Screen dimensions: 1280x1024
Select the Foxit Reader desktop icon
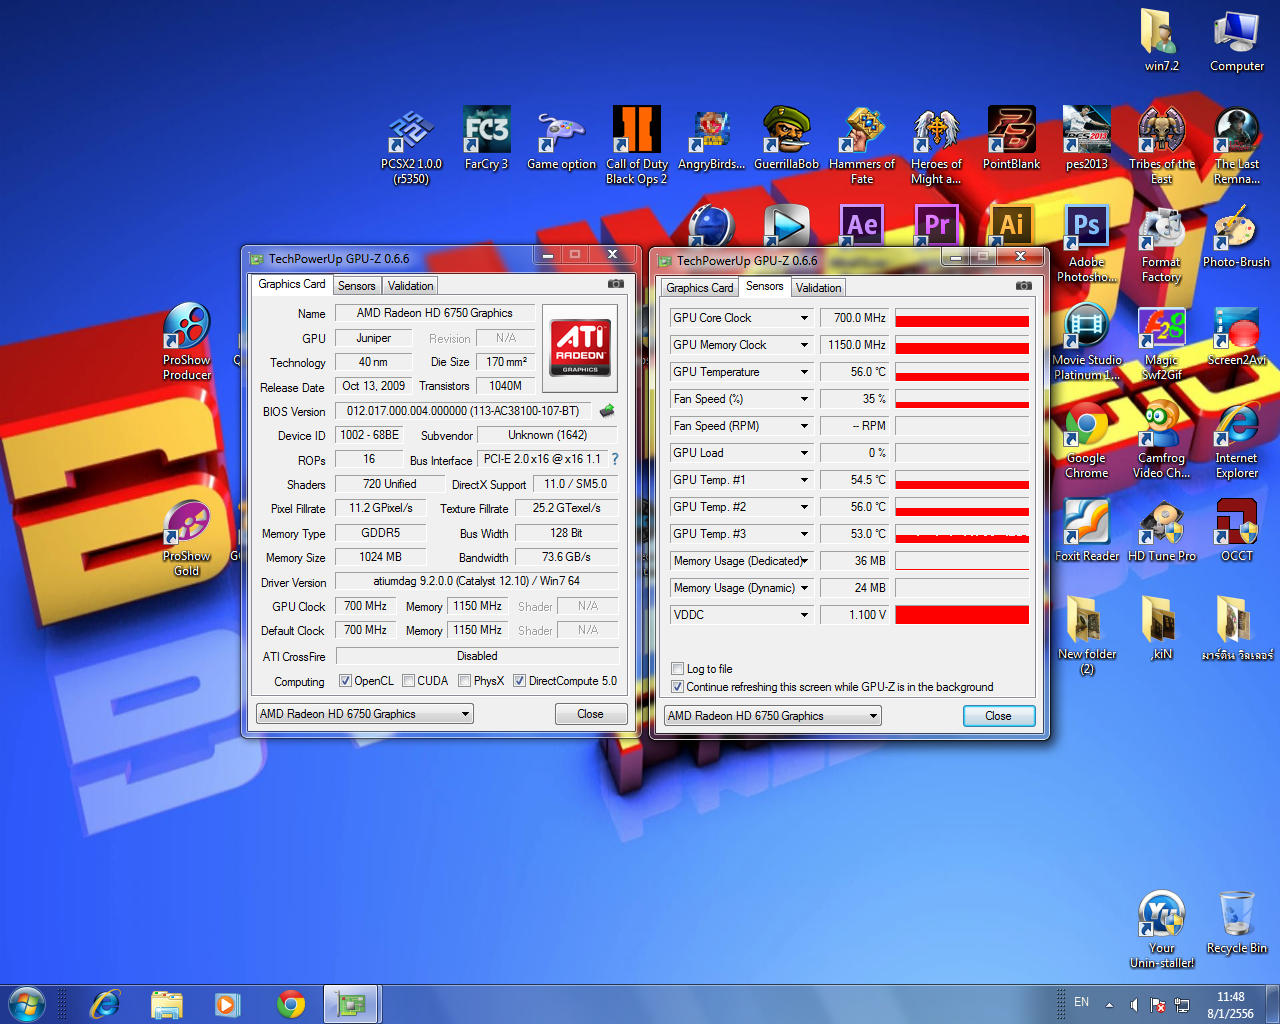click(x=1087, y=531)
